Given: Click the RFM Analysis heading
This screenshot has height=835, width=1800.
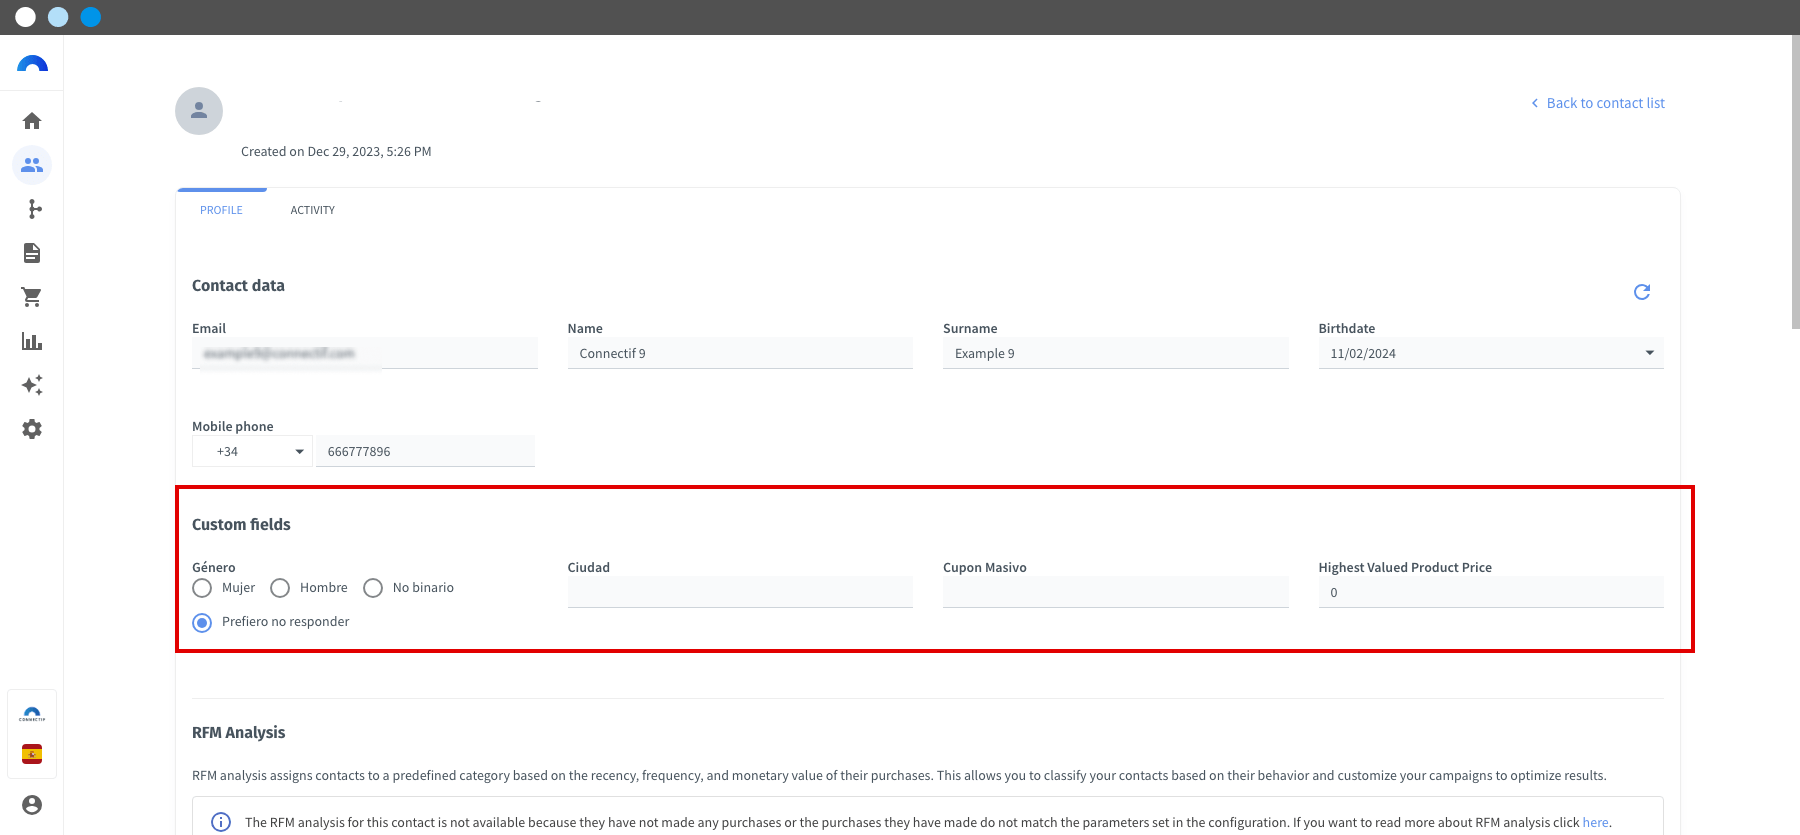Looking at the screenshot, I should click(238, 732).
